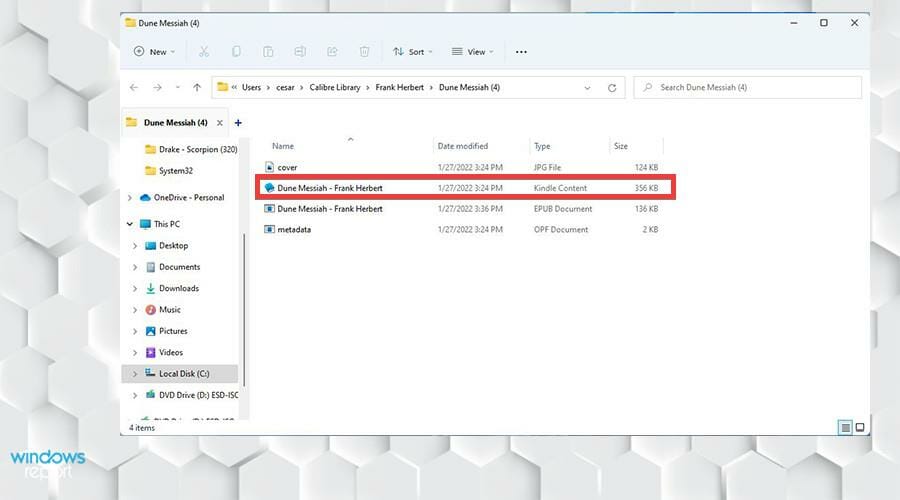Viewport: 900px width, 500px height.
Task: Select Documents in the navigation pane
Action: (x=180, y=267)
